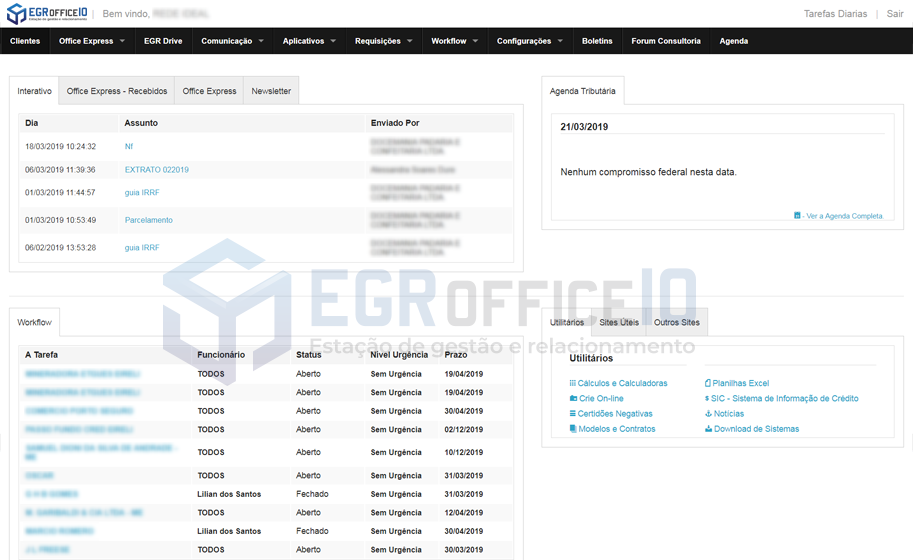Click the Dia column header
This screenshot has width=913, height=560.
pyautogui.click(x=31, y=123)
